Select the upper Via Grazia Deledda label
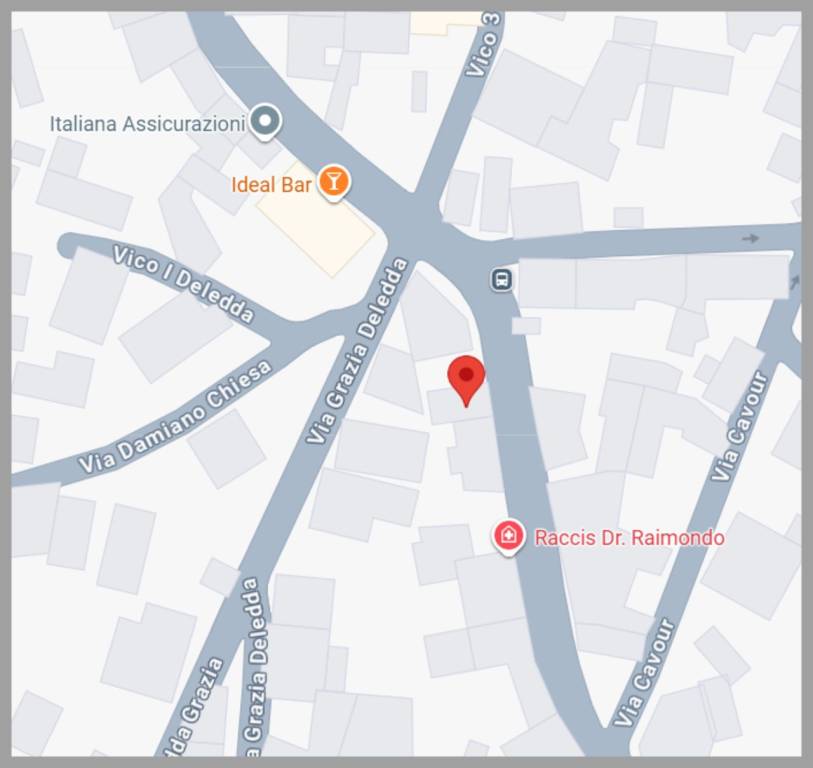 [x=357, y=351]
